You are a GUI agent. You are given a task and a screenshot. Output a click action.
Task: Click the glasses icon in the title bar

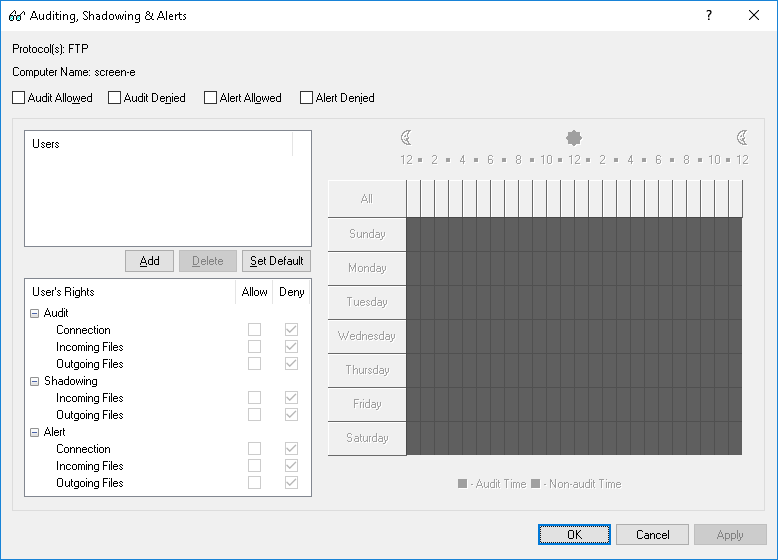[x=16, y=16]
